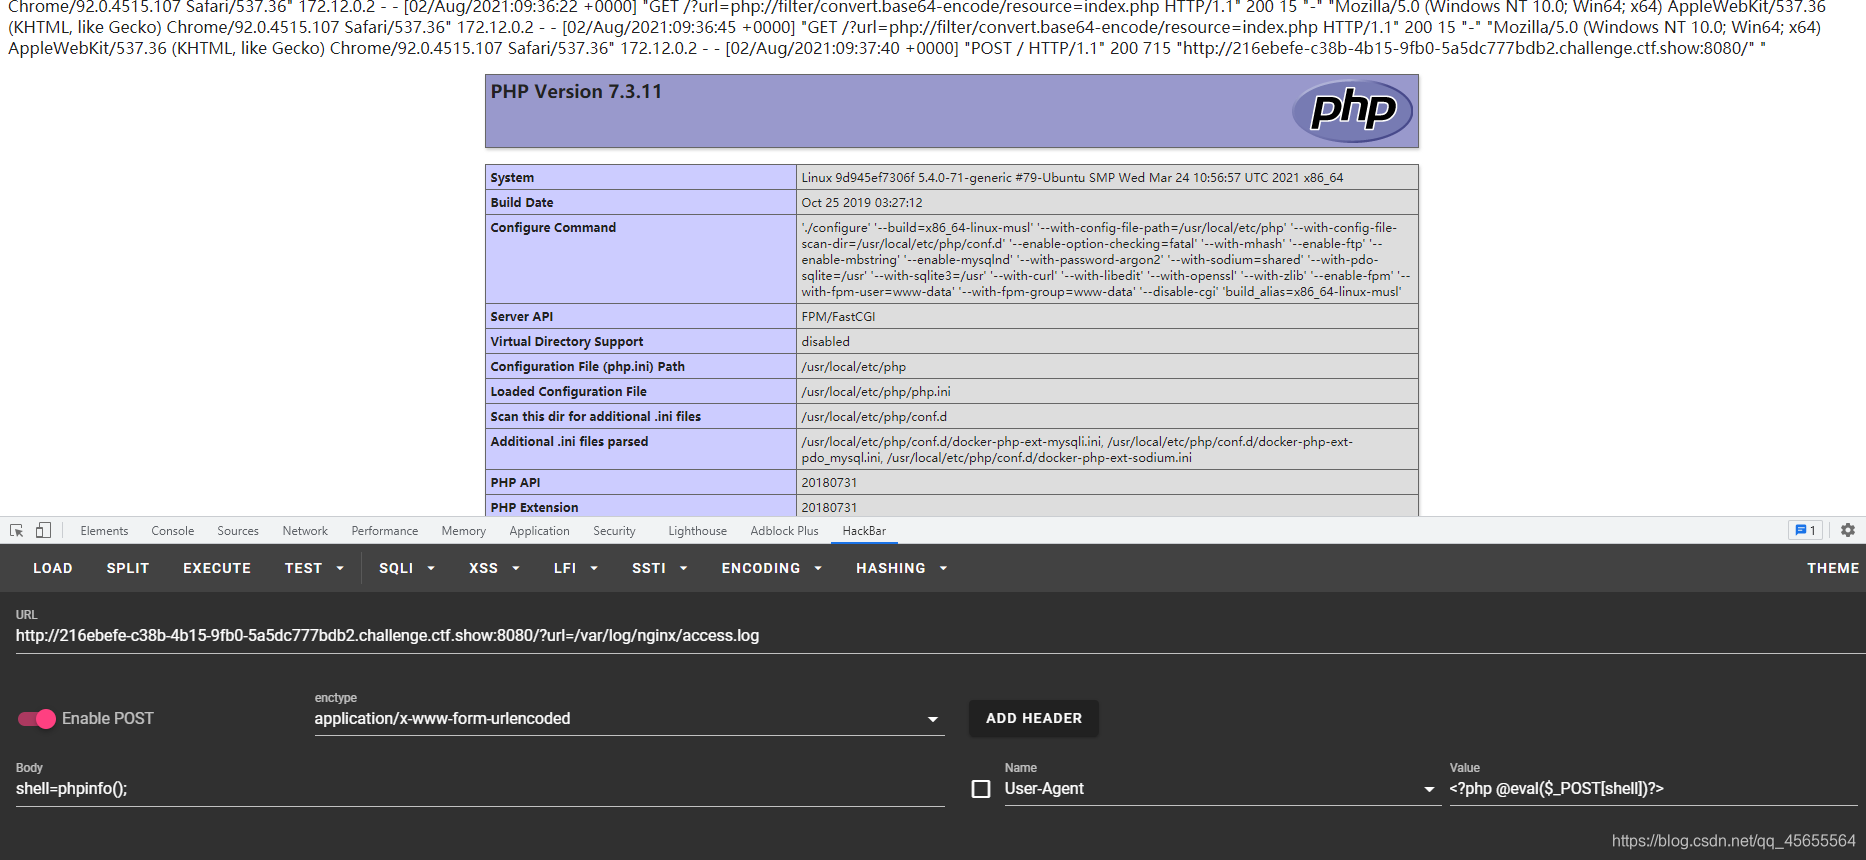The height and width of the screenshot is (860, 1866).
Task: Click the 'FPM/FastCGI' Server API value
Action: click(838, 317)
